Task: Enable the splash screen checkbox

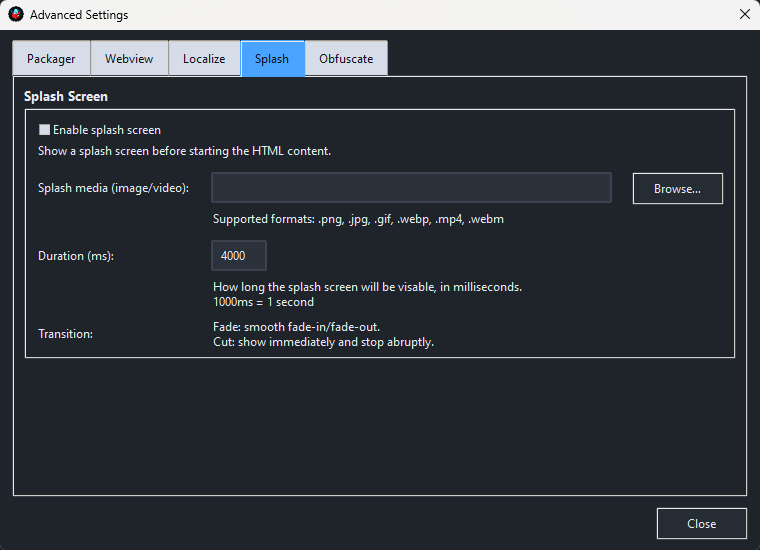Action: 44,130
